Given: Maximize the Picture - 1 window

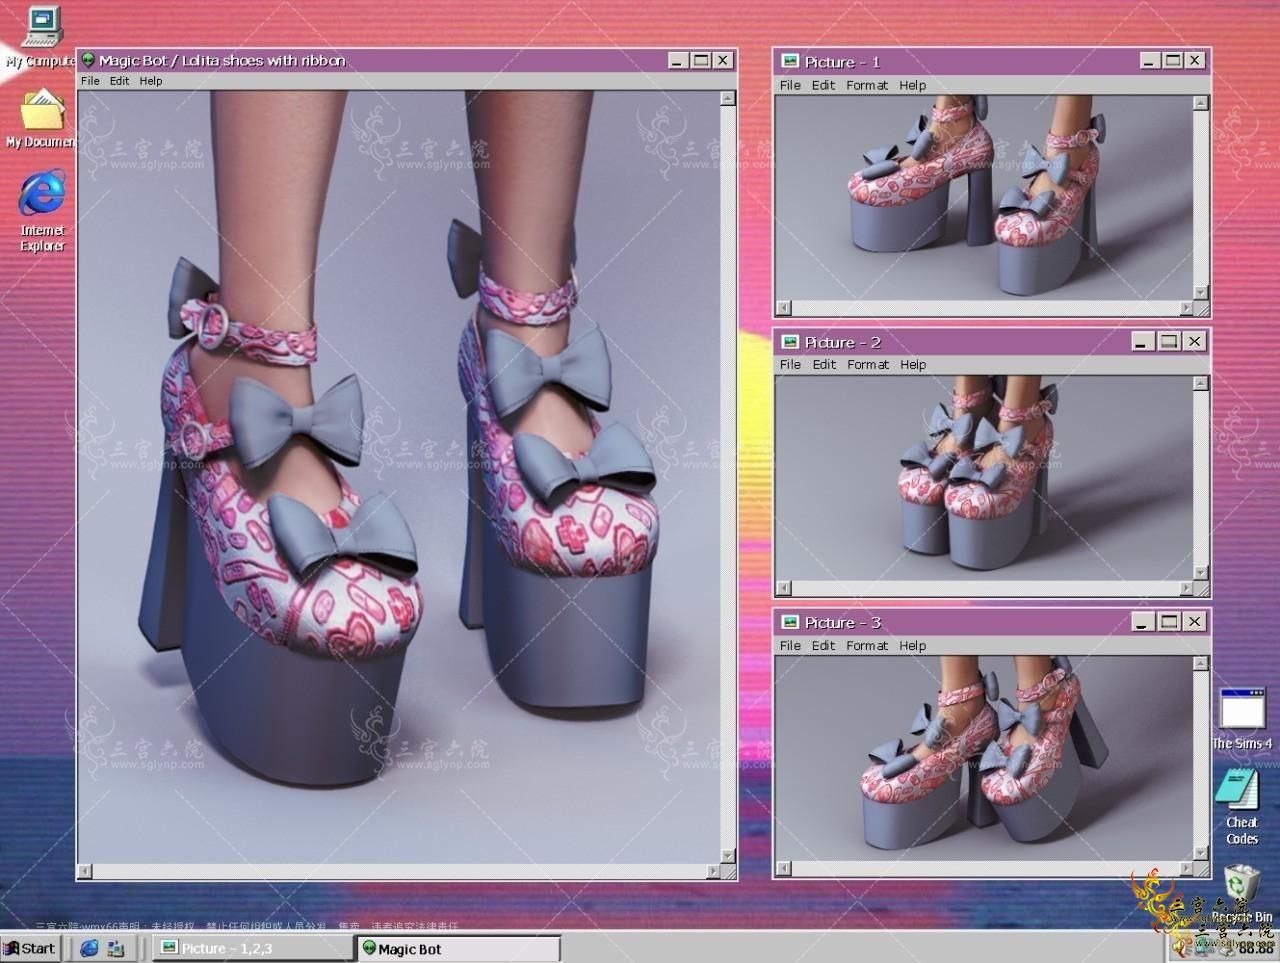Looking at the screenshot, I should 1172,61.
